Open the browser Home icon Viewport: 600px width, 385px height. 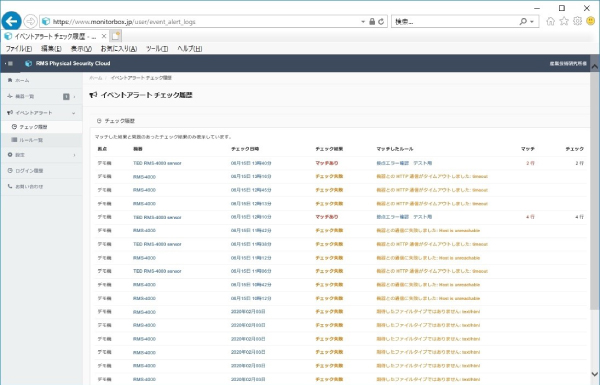[550, 21]
